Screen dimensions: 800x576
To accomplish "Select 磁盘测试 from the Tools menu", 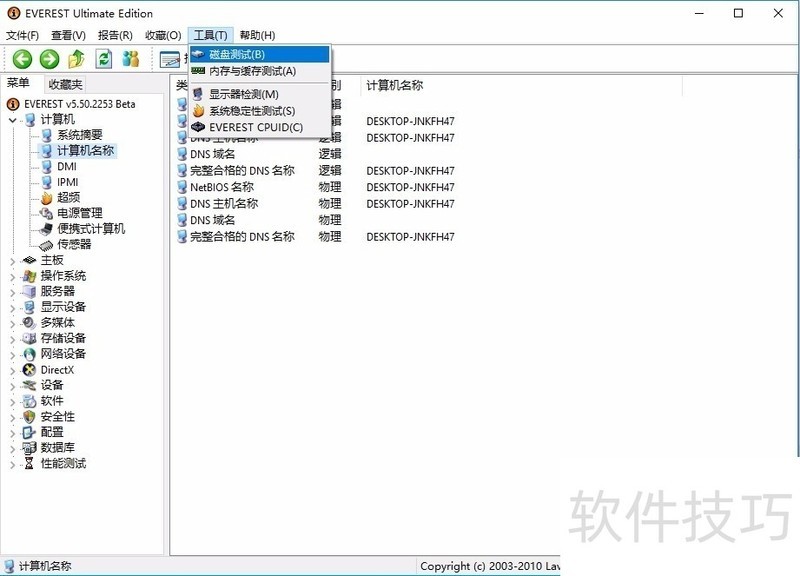I will point(239,54).
